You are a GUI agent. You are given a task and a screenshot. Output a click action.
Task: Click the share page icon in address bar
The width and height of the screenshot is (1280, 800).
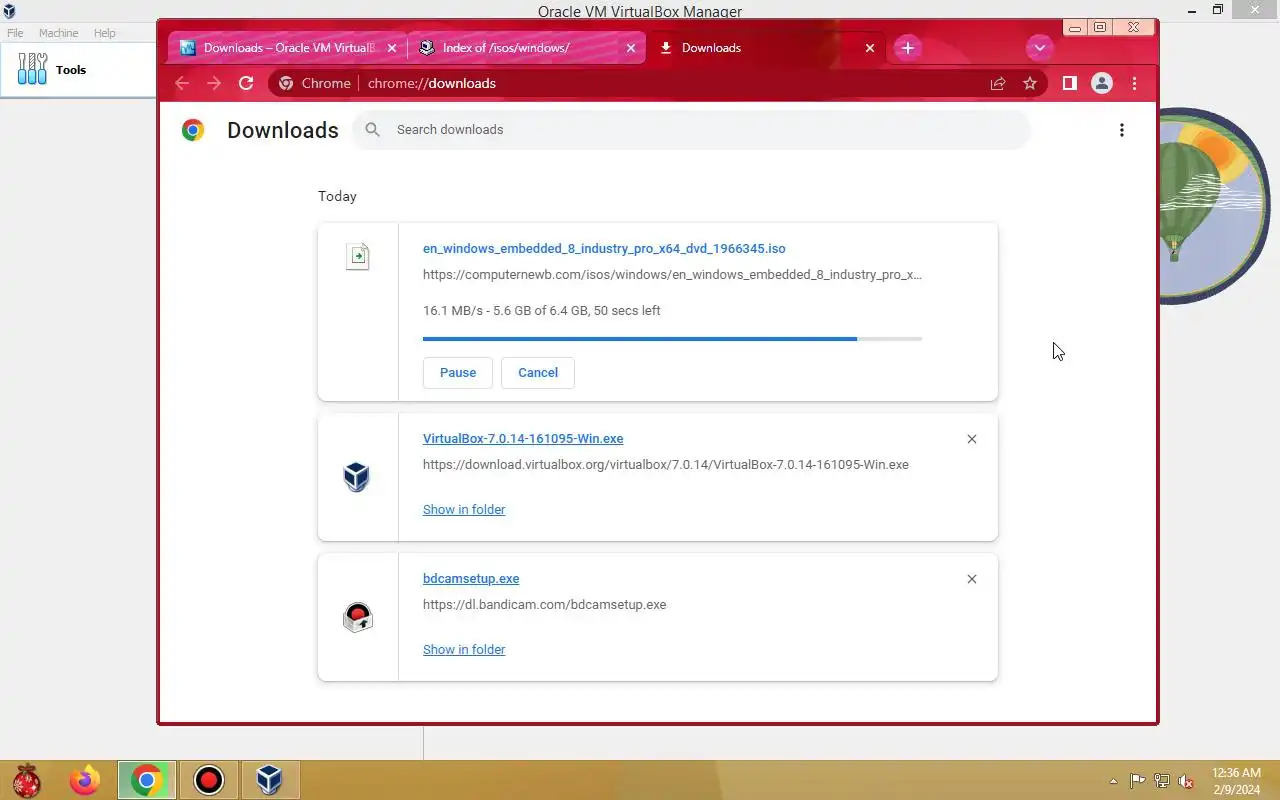[x=998, y=84]
